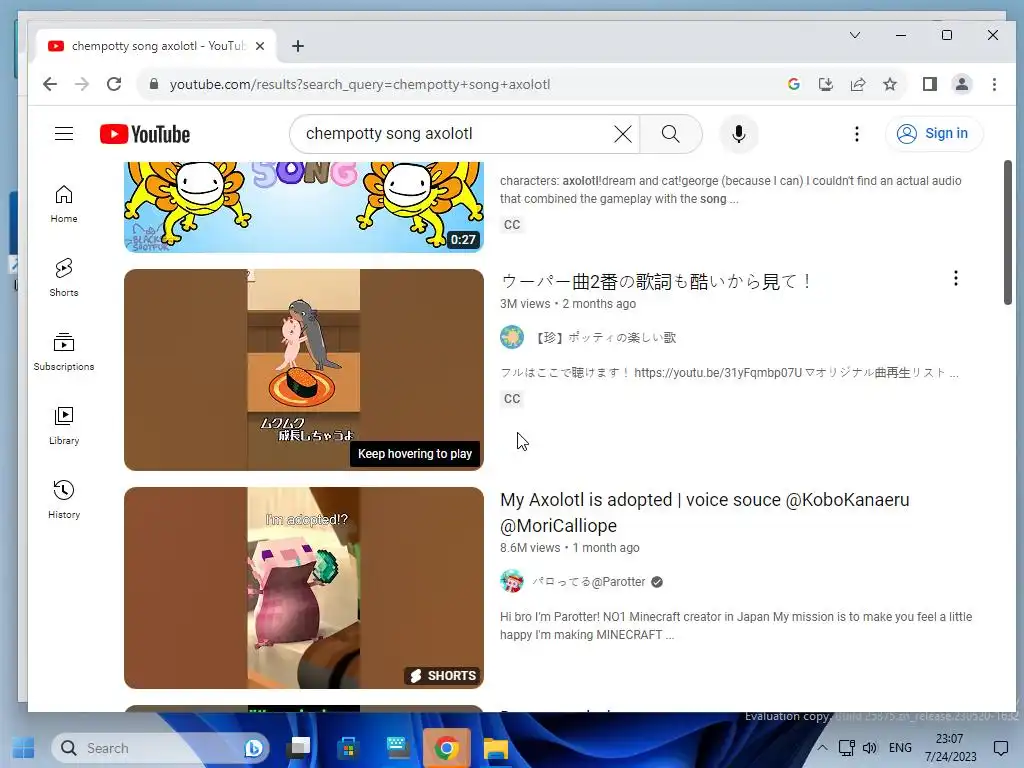
Task: Go forward with the browser forward arrow
Action: 82,84
